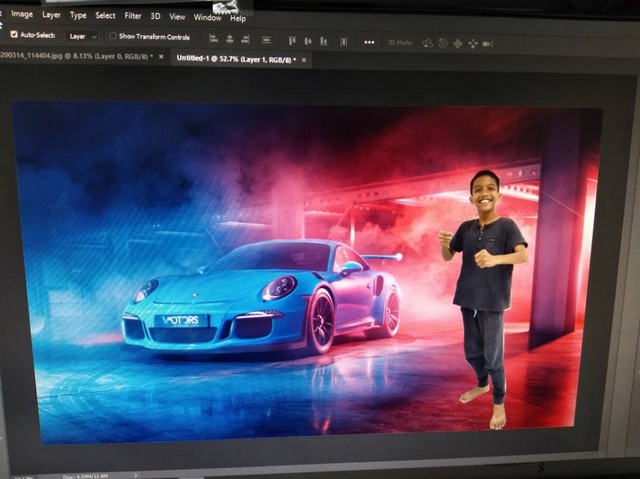Screen dimensions: 640x479
Task: Click the boy standing on the canvas
Action: pyautogui.click(x=485, y=290)
